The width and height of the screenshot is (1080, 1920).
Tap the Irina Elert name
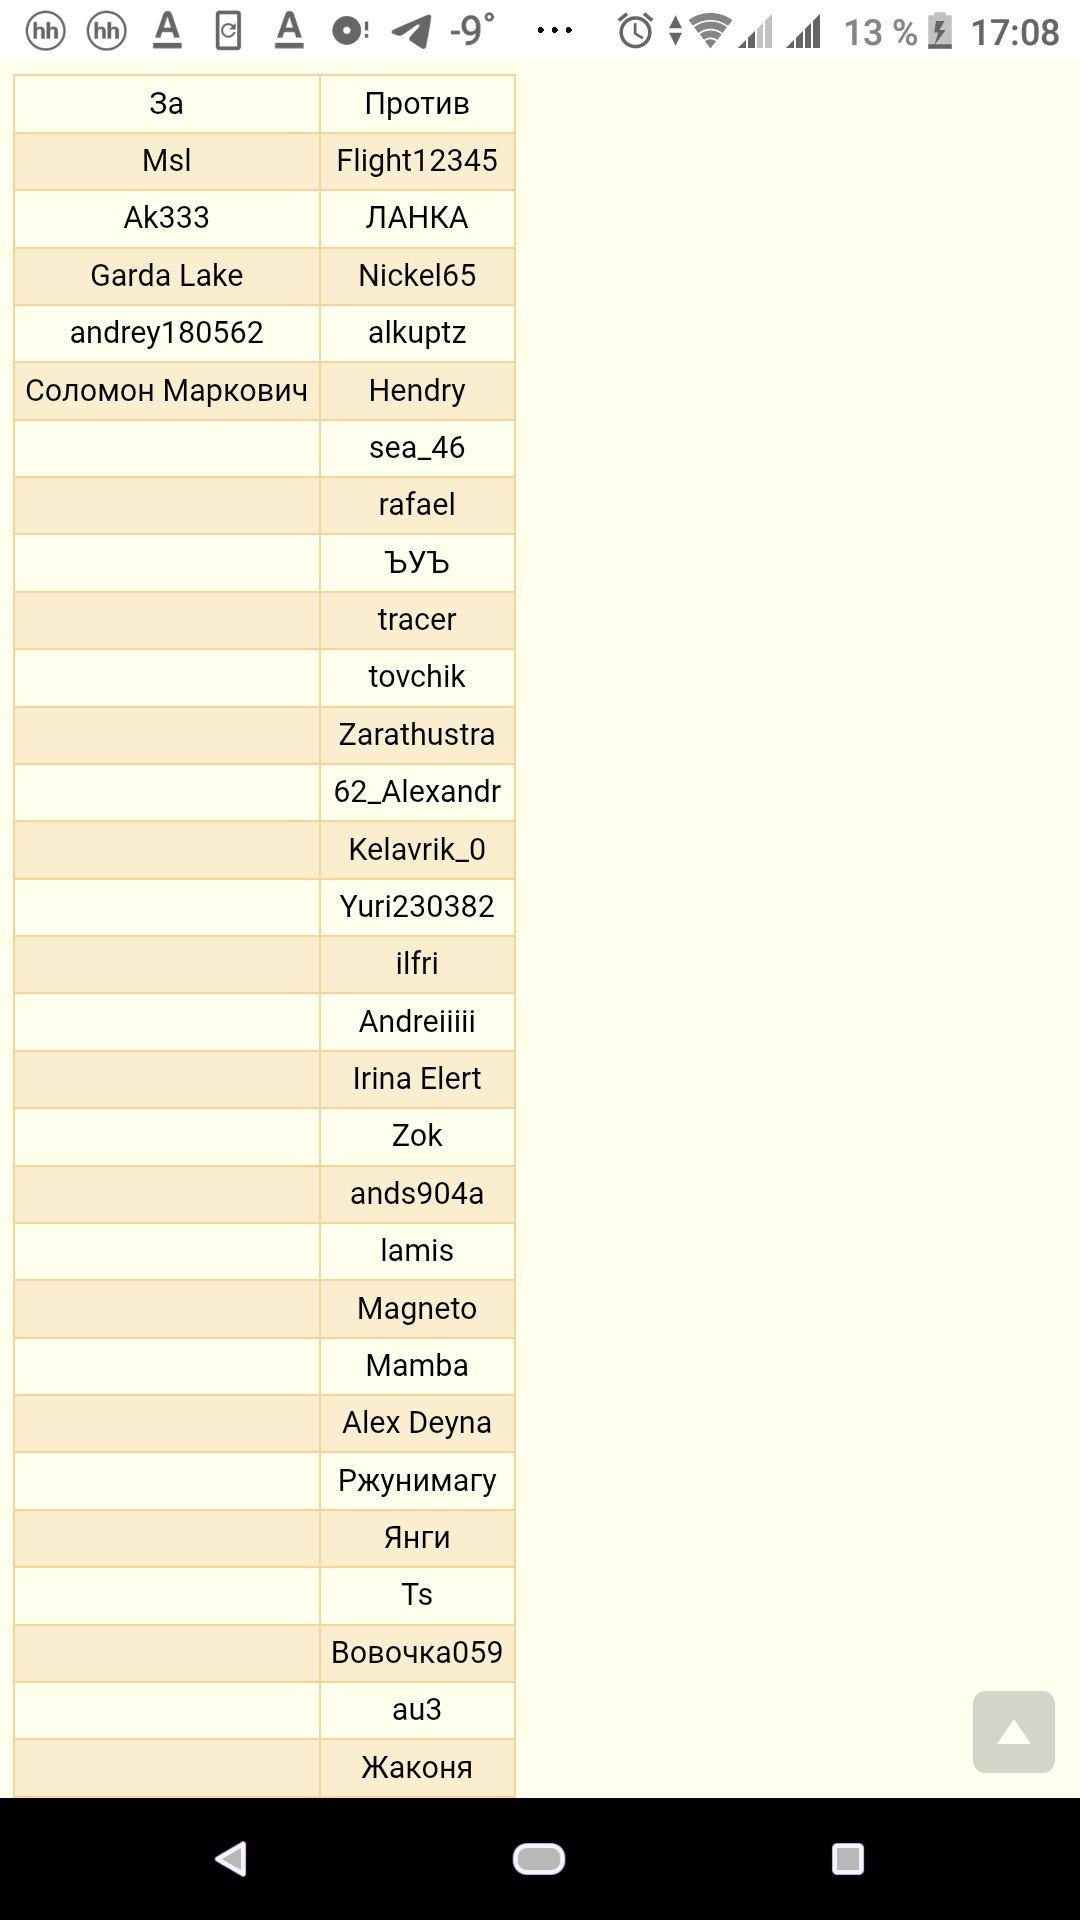coord(417,1079)
